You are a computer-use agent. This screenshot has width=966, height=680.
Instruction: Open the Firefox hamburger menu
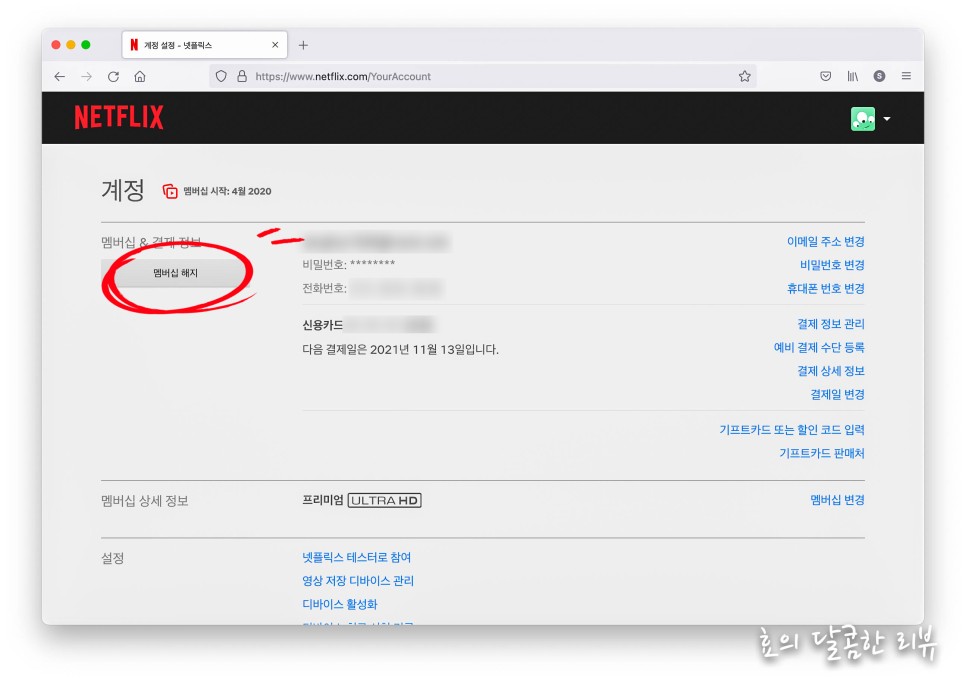pos(906,76)
